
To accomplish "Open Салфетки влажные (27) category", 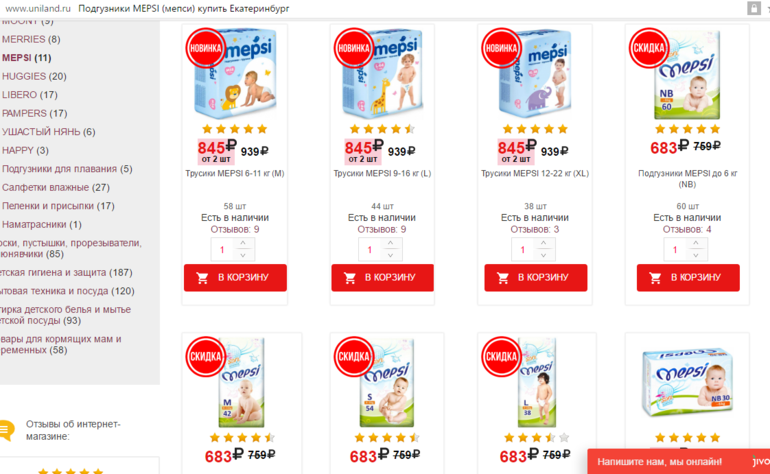I will 55,188.
